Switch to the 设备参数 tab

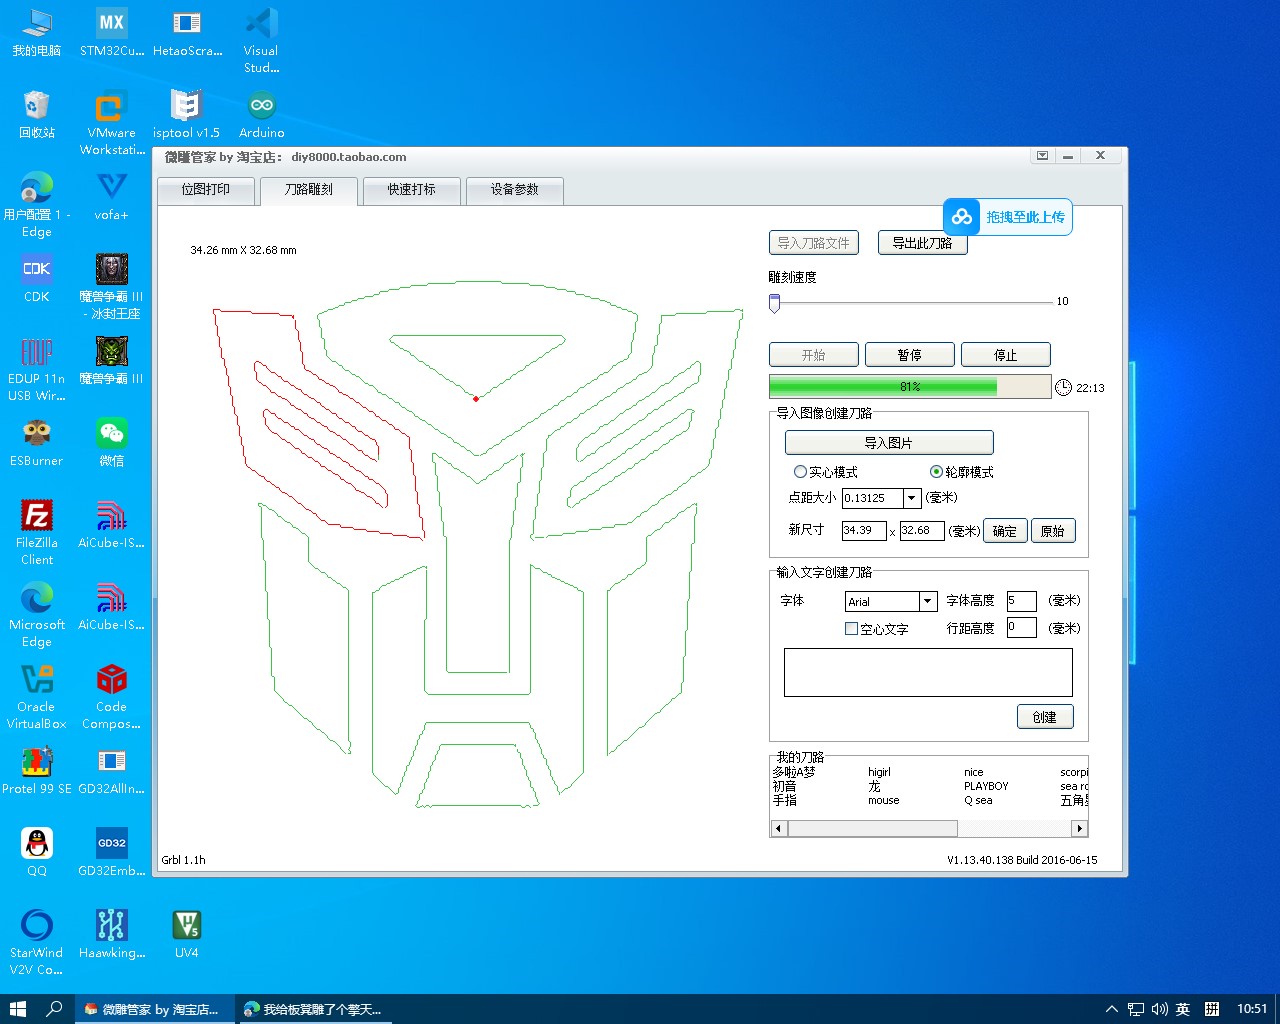514,190
